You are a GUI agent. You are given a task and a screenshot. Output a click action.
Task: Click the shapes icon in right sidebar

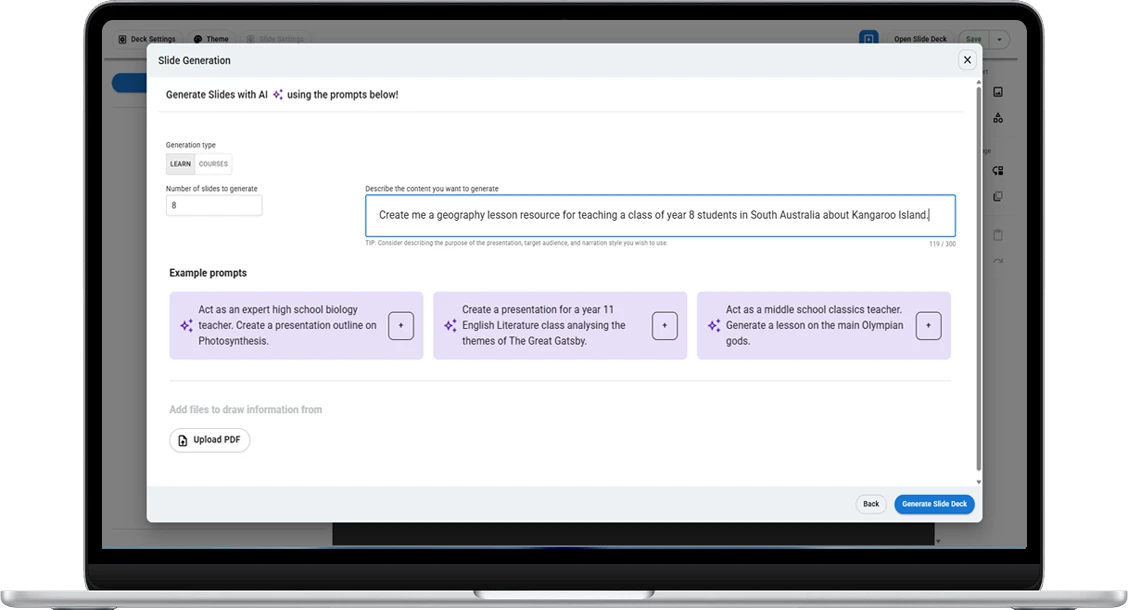pyautogui.click(x=998, y=118)
